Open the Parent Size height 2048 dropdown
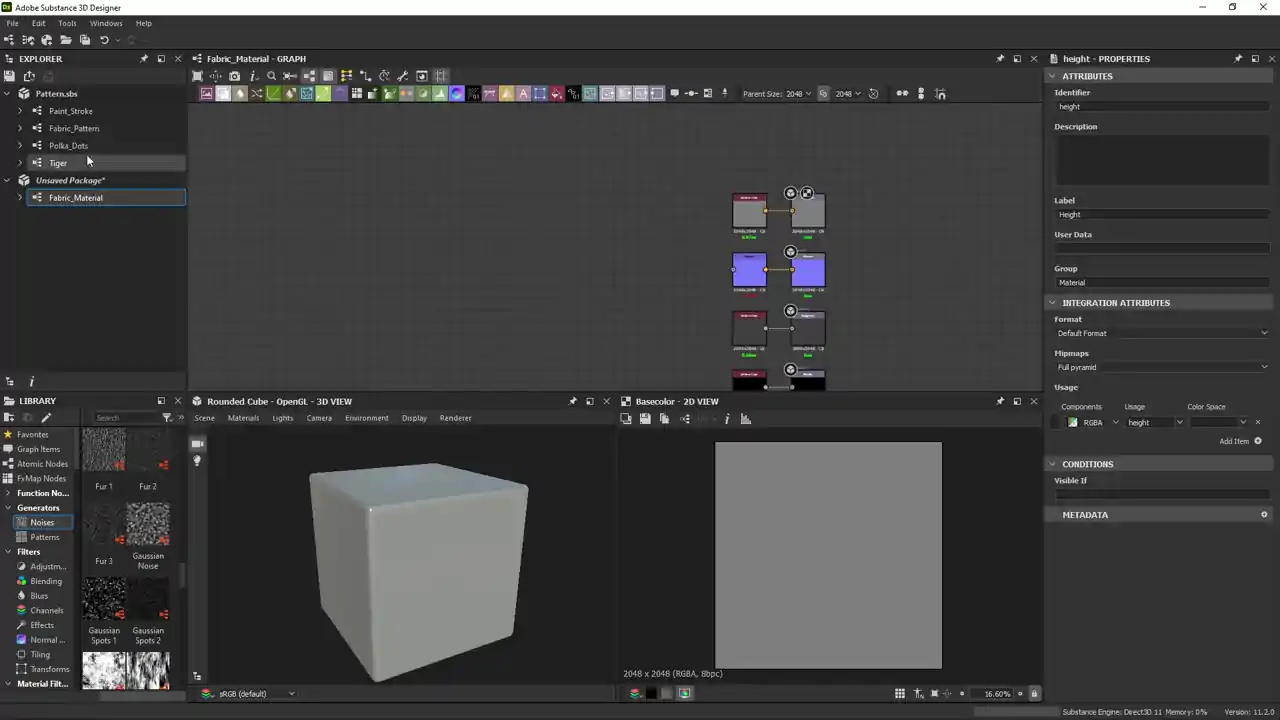Viewport: 1280px width, 720px height. (x=849, y=94)
